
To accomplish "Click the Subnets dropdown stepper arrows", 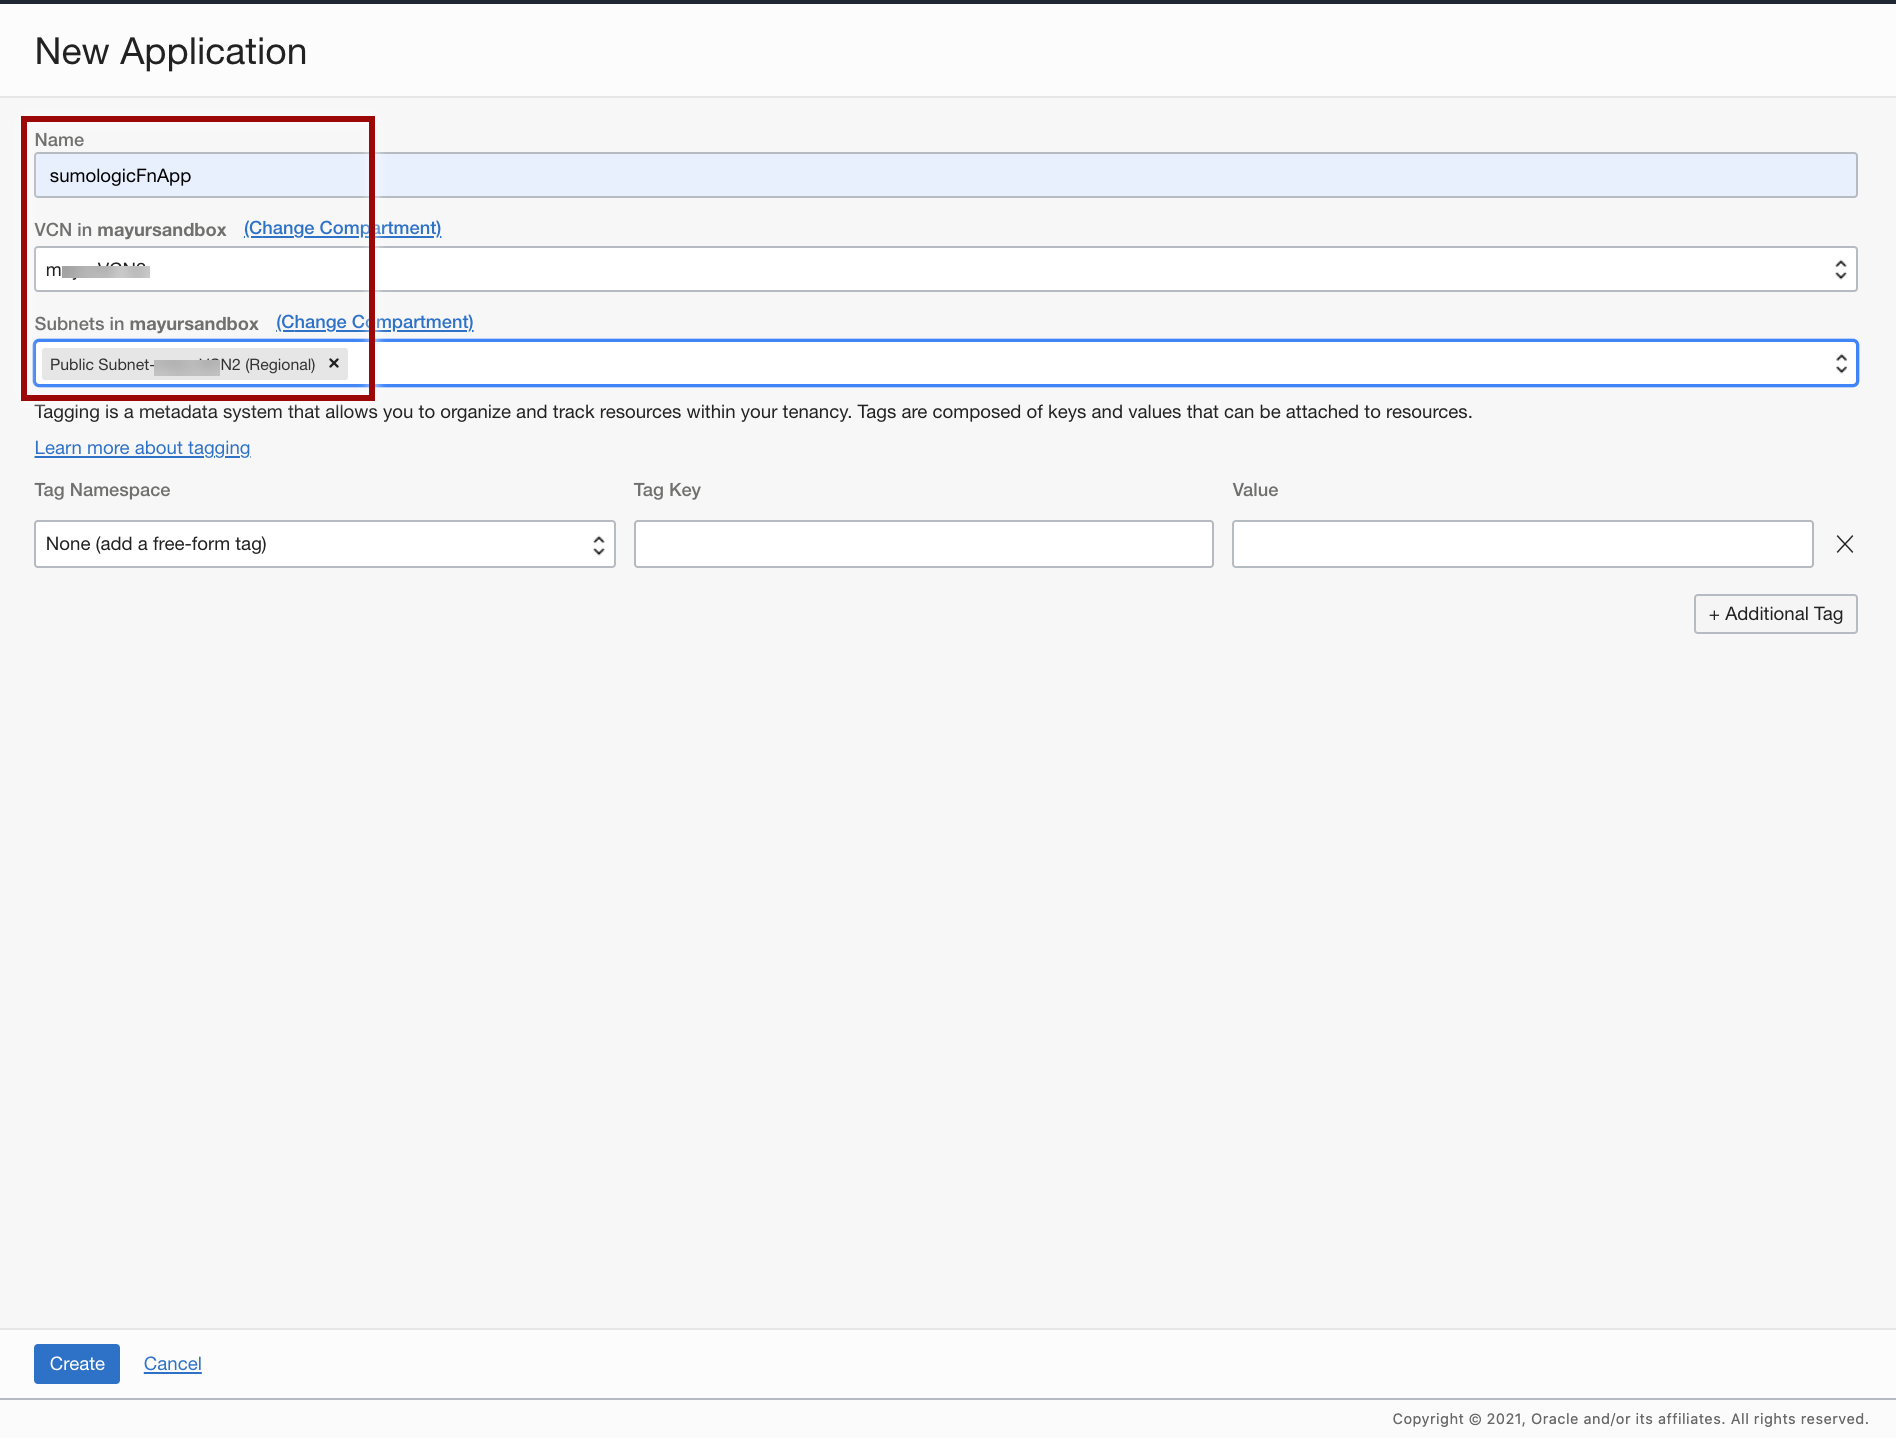I will tap(1841, 363).
